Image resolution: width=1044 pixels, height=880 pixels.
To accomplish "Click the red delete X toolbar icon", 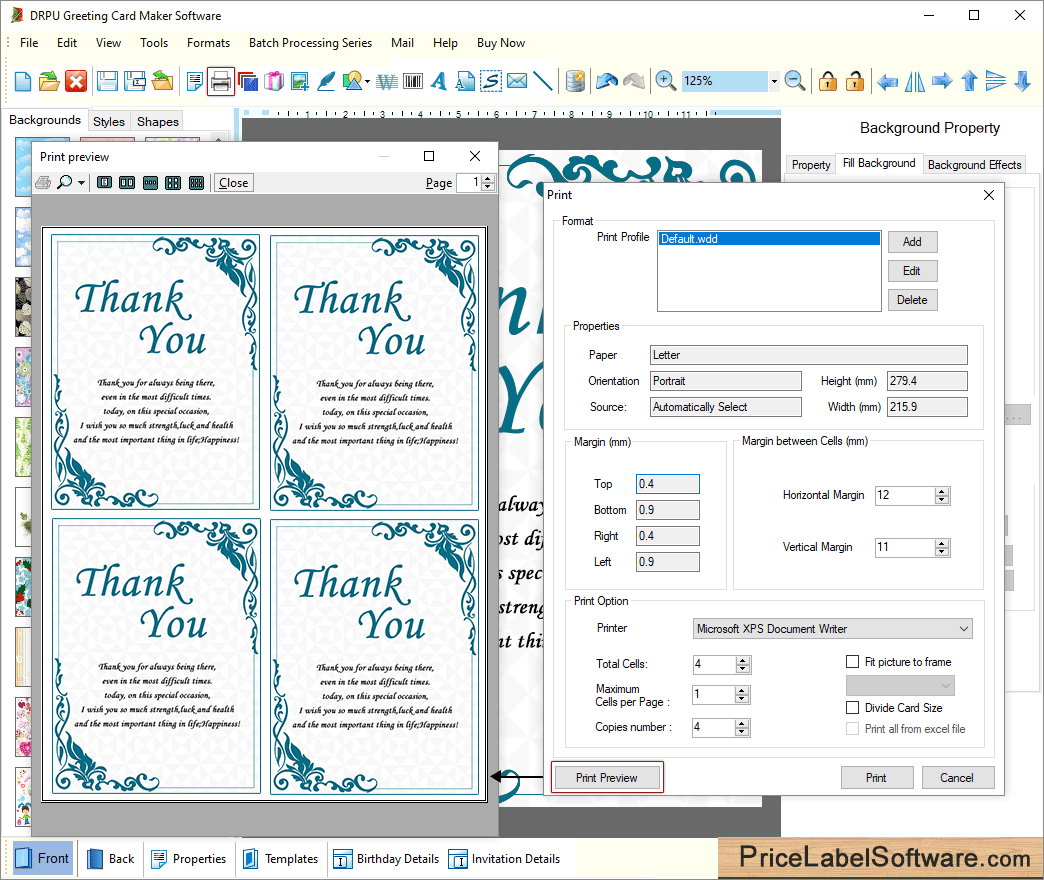I will click(76, 81).
